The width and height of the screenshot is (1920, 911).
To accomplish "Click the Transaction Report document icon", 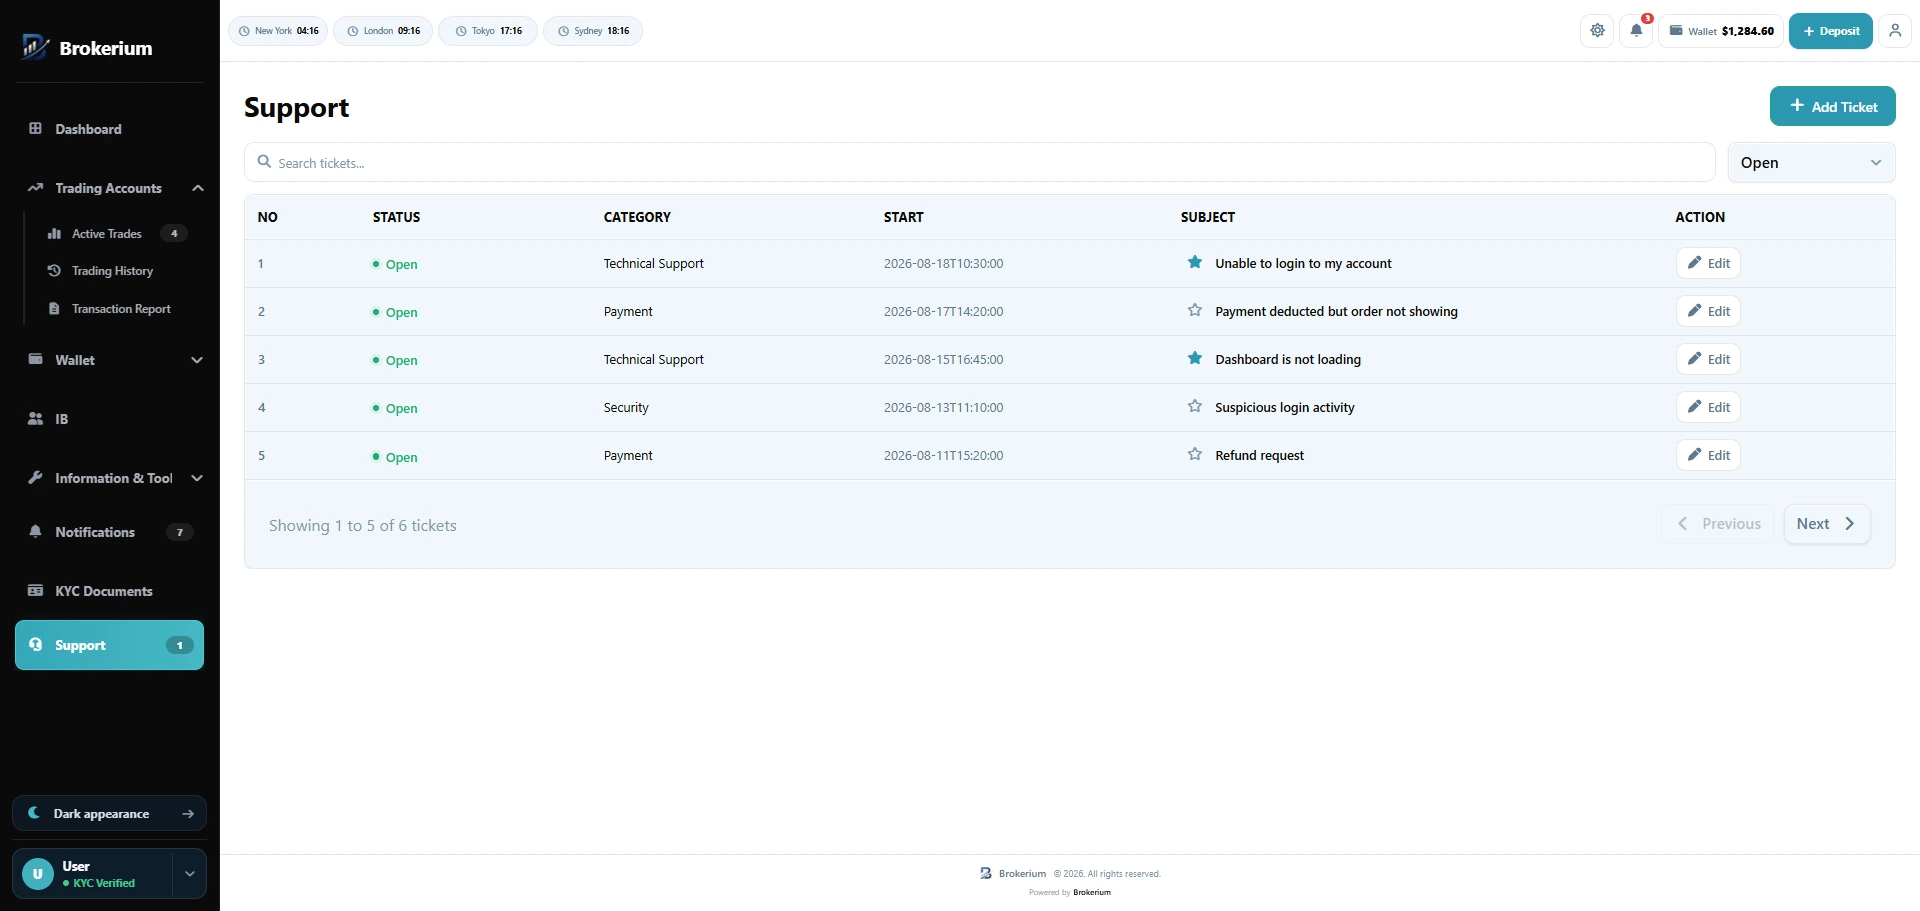I will 54,309.
